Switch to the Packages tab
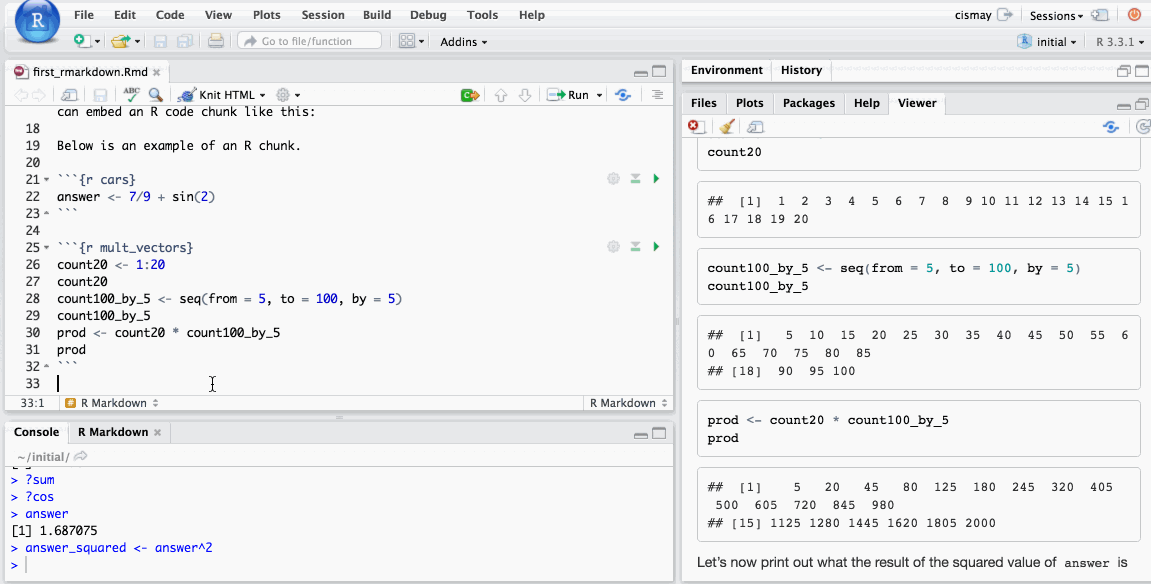 pos(808,103)
